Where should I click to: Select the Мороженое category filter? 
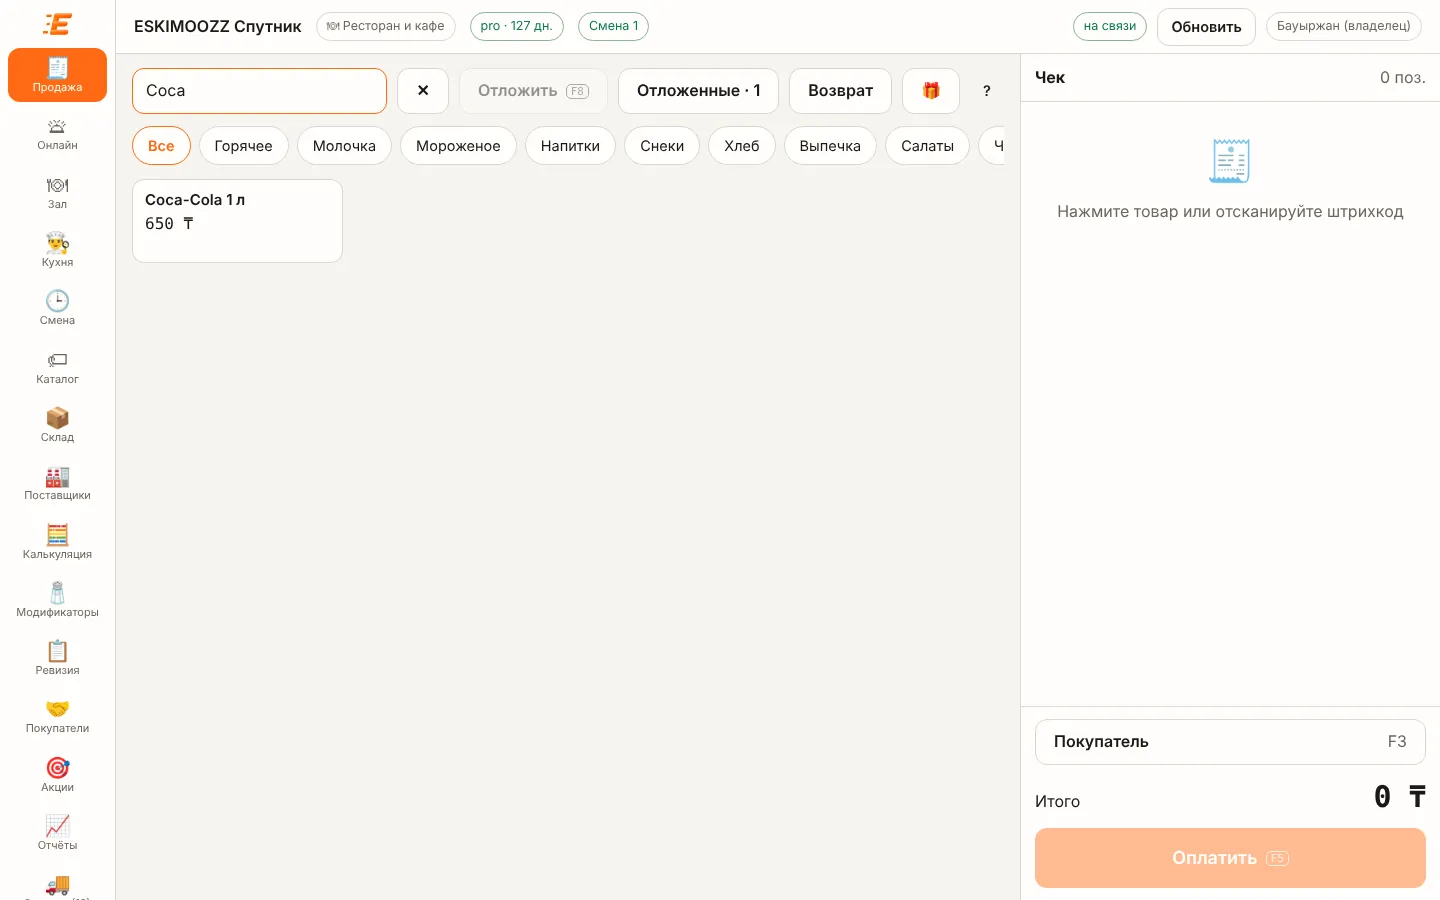pyautogui.click(x=458, y=146)
